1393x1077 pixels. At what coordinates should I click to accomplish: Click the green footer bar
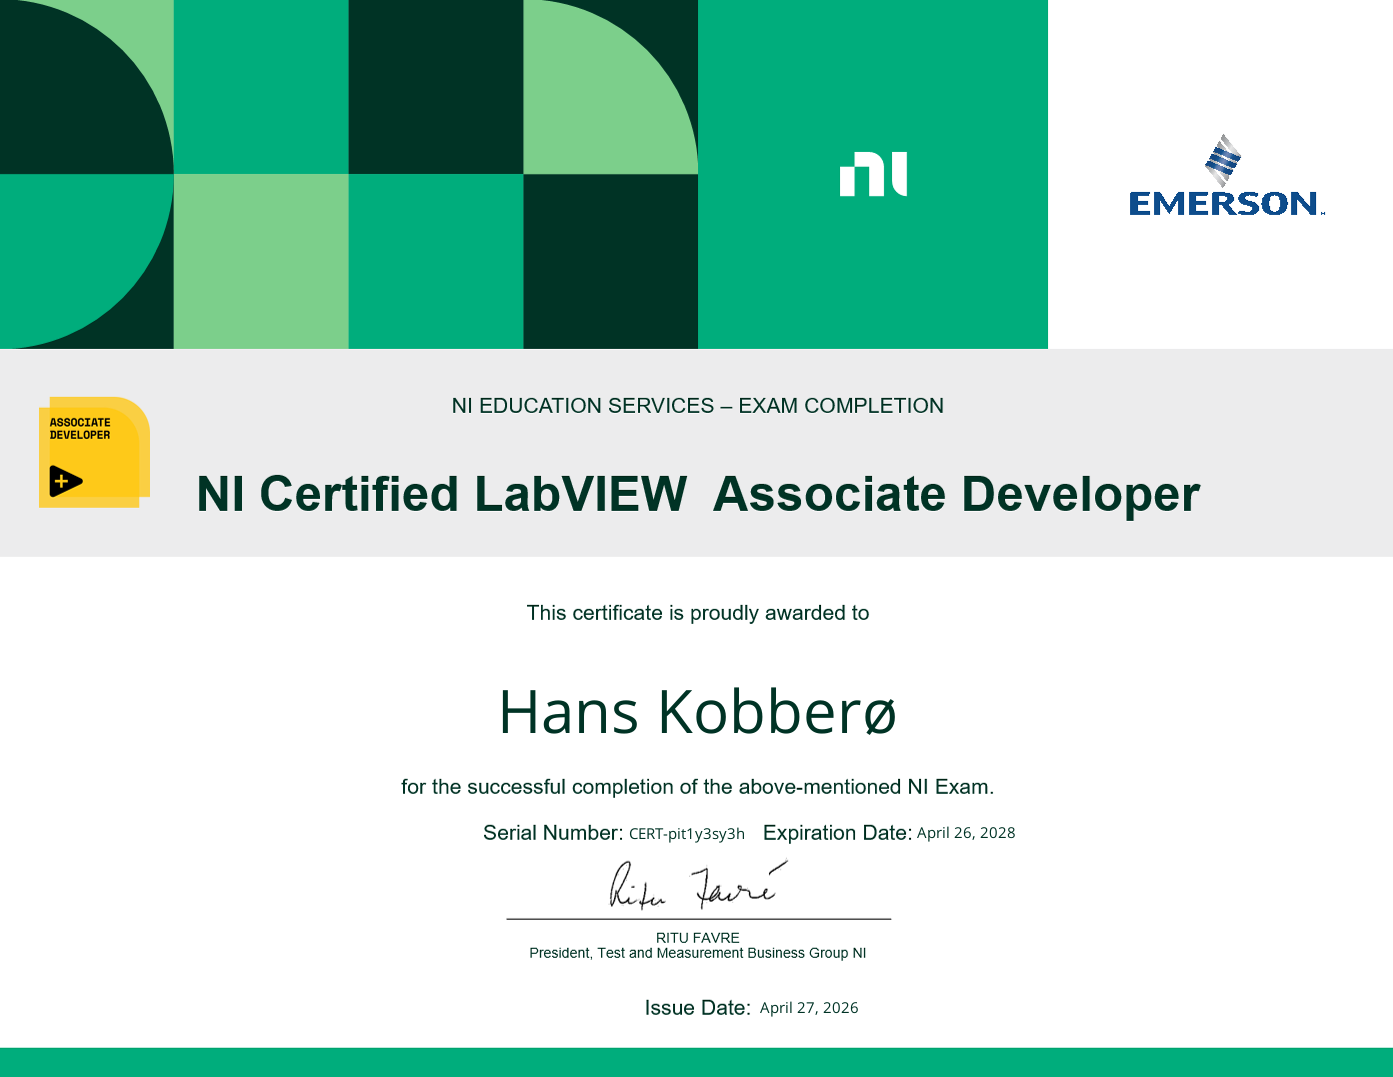pyautogui.click(x=696, y=1062)
